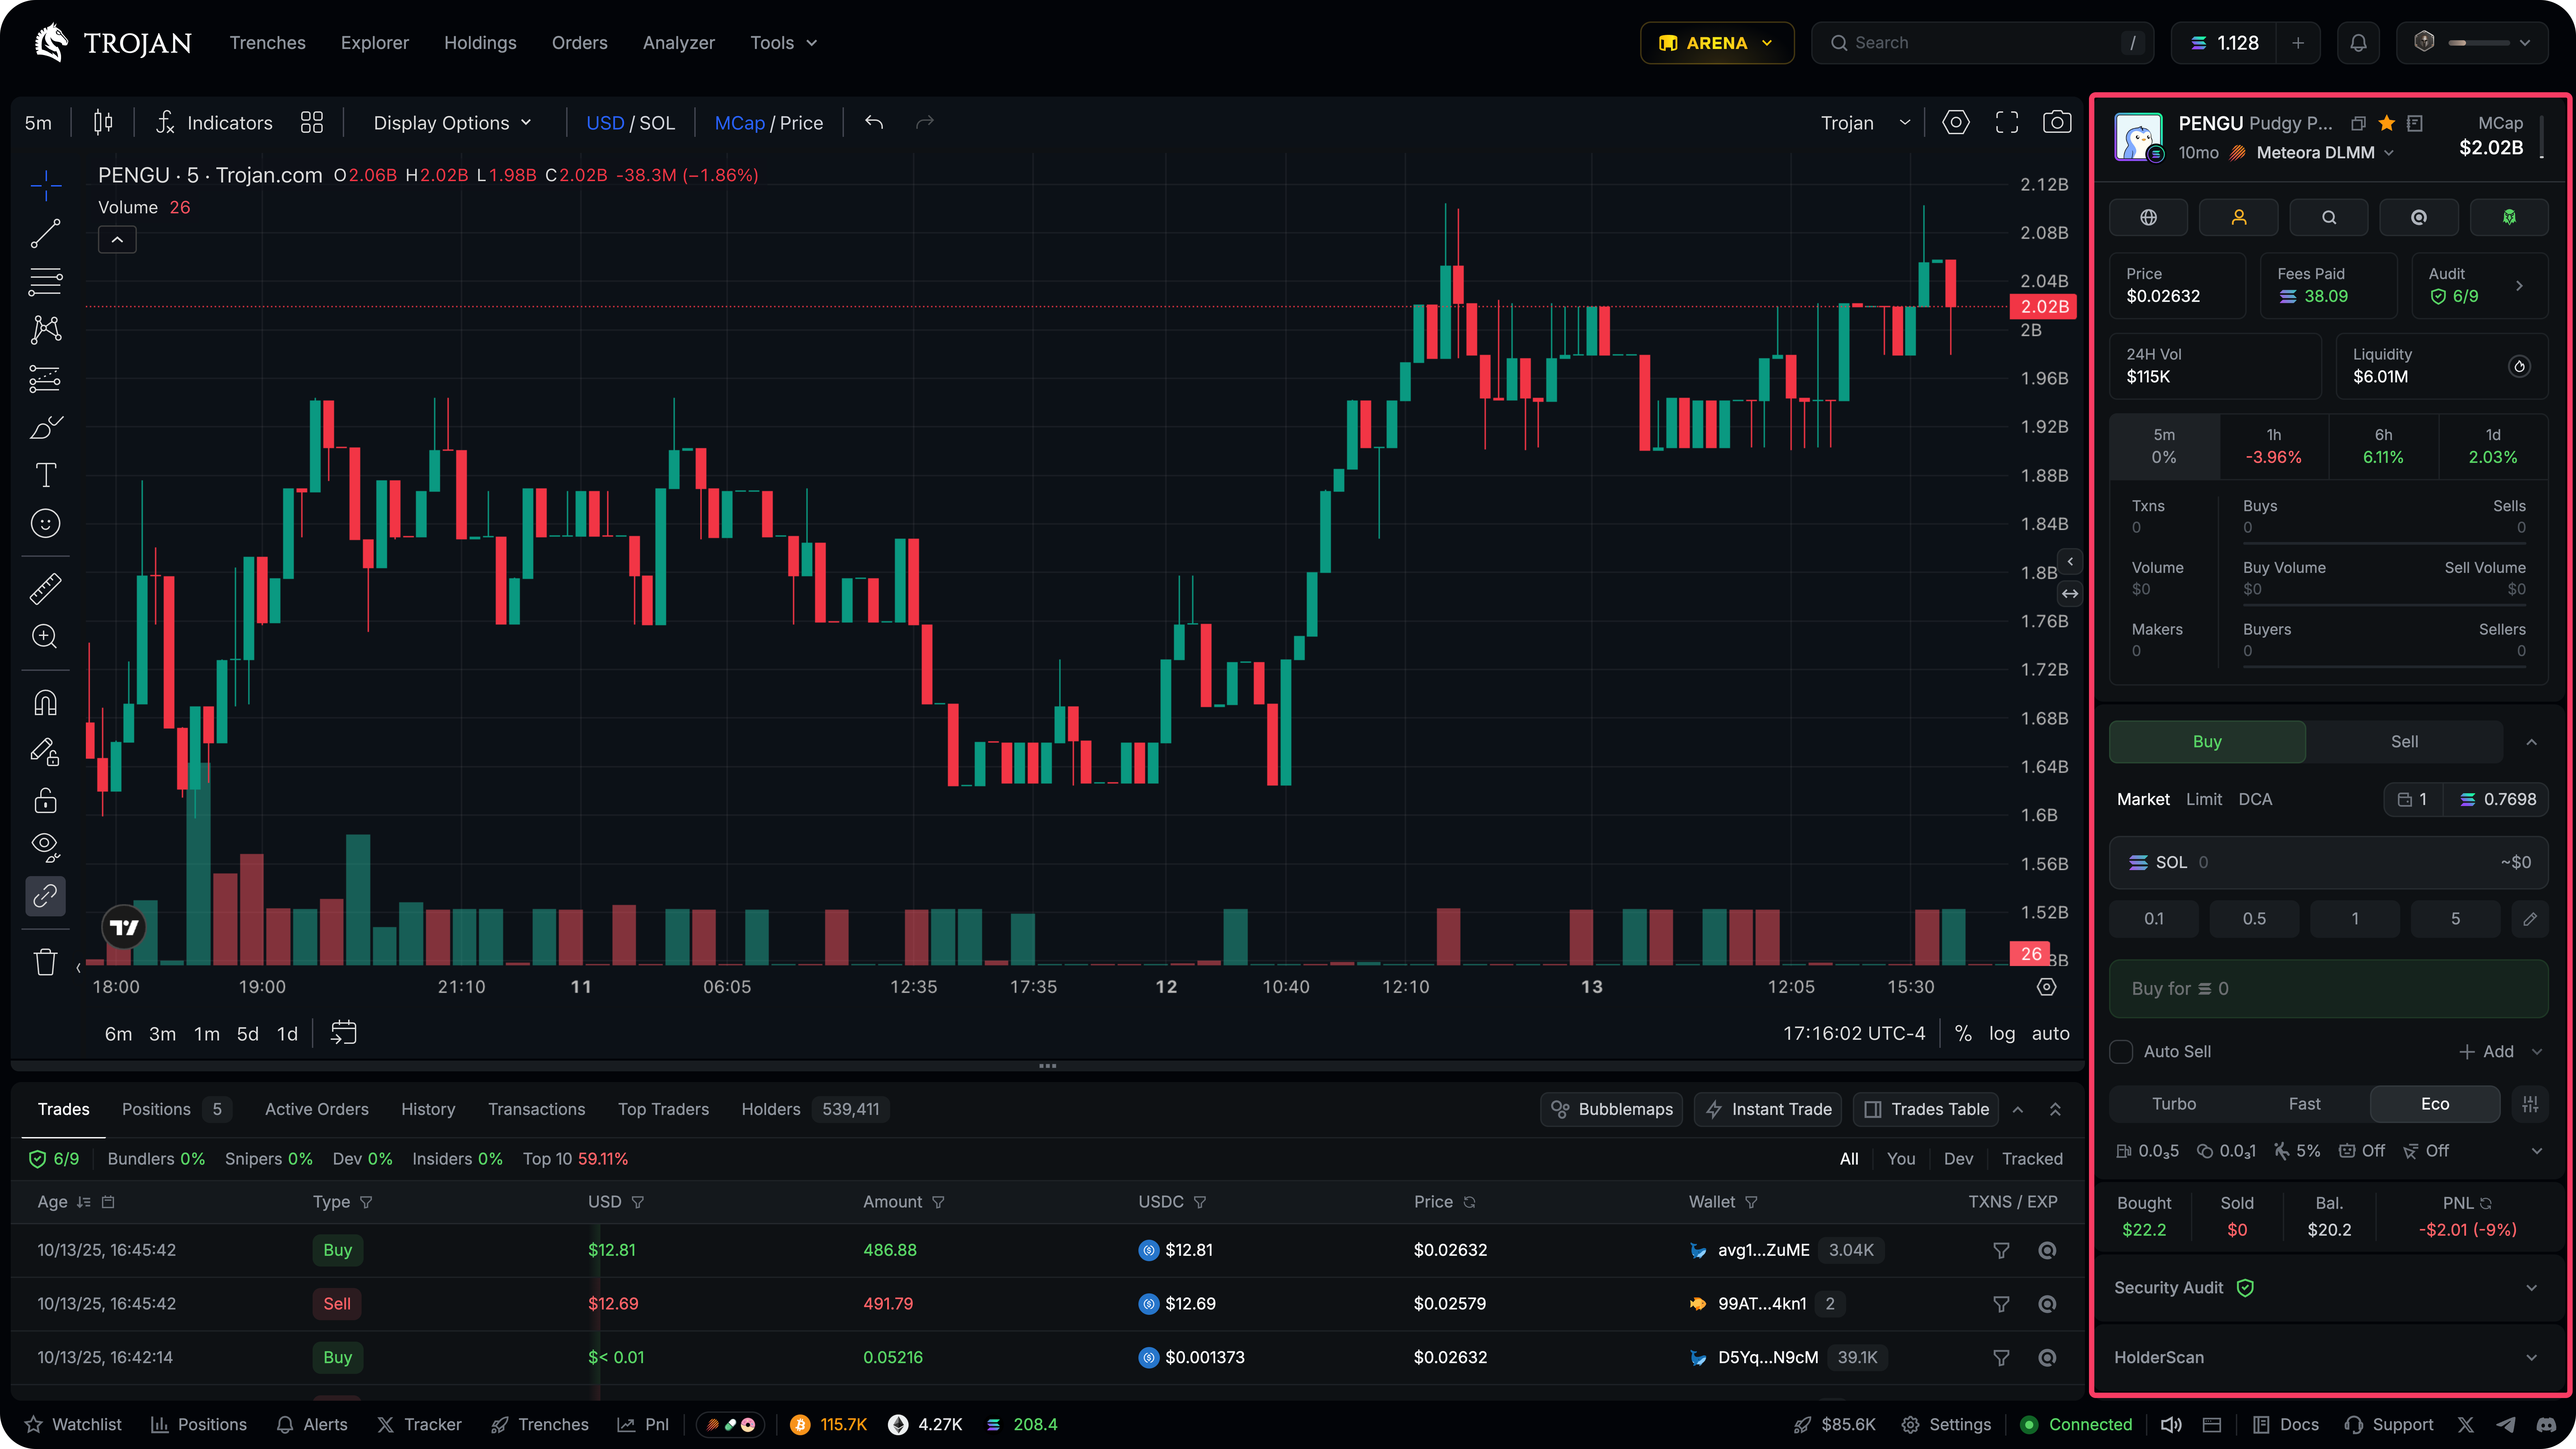Open PENGU website via globe icon
Image resolution: width=2576 pixels, height=1449 pixels.
pos(2148,217)
